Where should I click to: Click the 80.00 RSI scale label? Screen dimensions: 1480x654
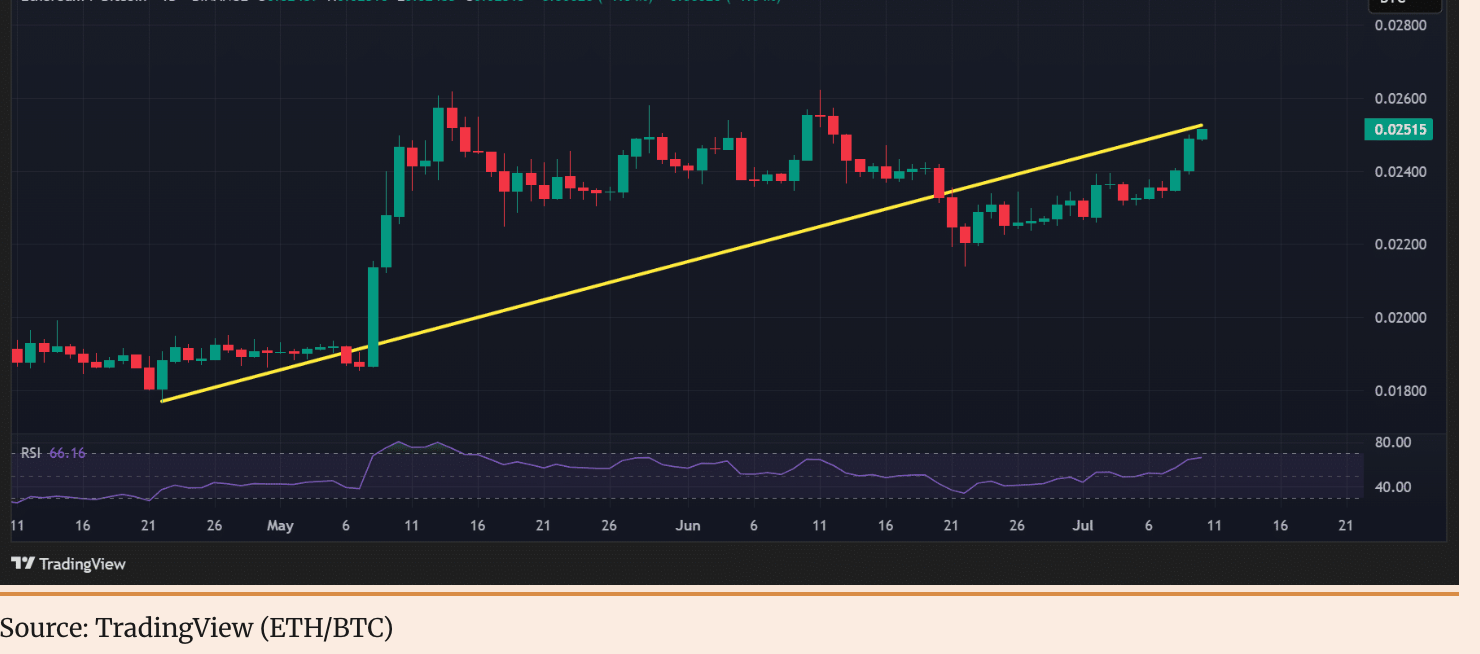click(1394, 442)
